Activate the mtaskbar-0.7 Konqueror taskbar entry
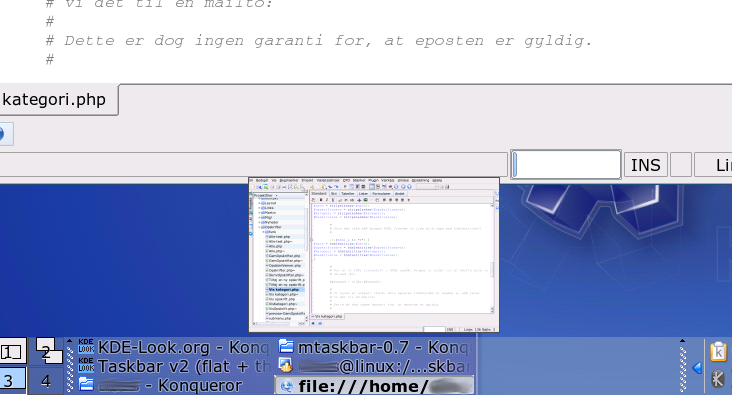The height and width of the screenshot is (395, 732). point(375,347)
